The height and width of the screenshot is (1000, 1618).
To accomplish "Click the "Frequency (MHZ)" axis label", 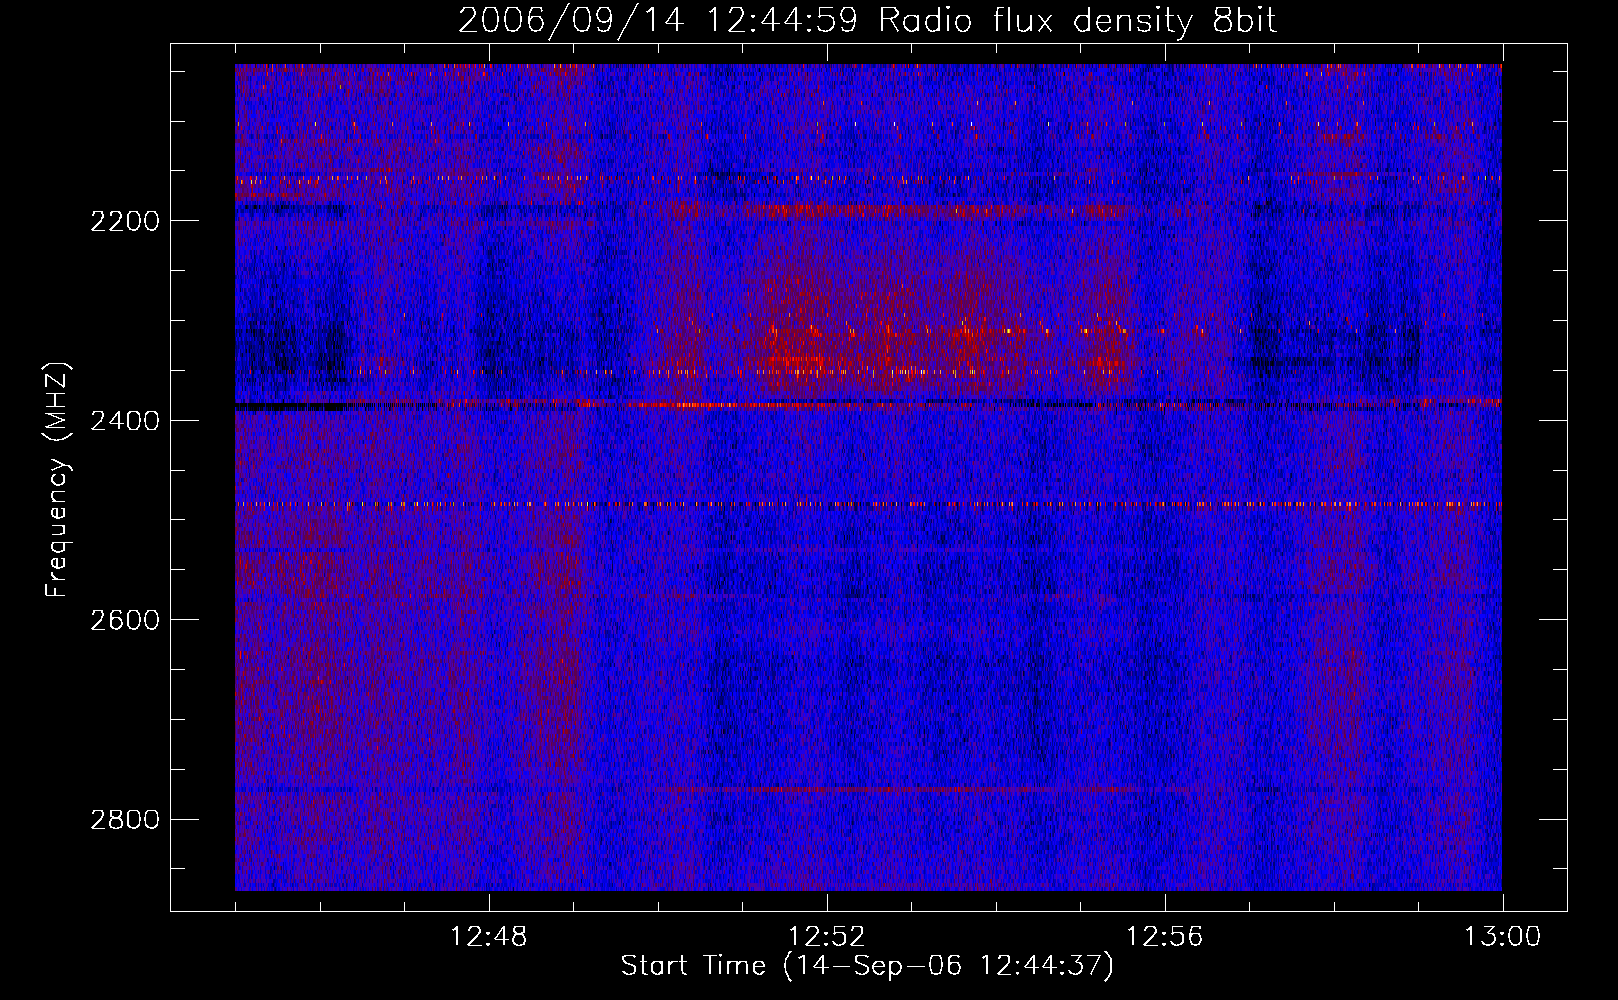I will tap(57, 480).
